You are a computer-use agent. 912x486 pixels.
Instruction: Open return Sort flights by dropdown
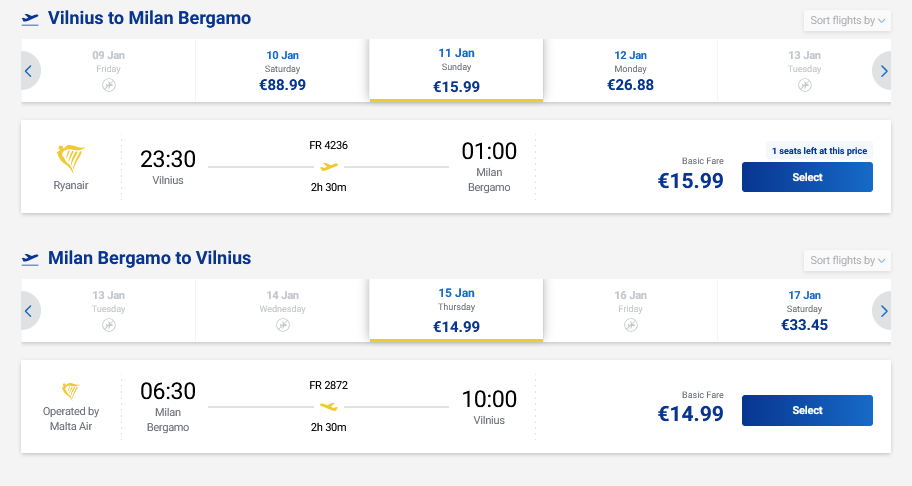[x=846, y=260]
